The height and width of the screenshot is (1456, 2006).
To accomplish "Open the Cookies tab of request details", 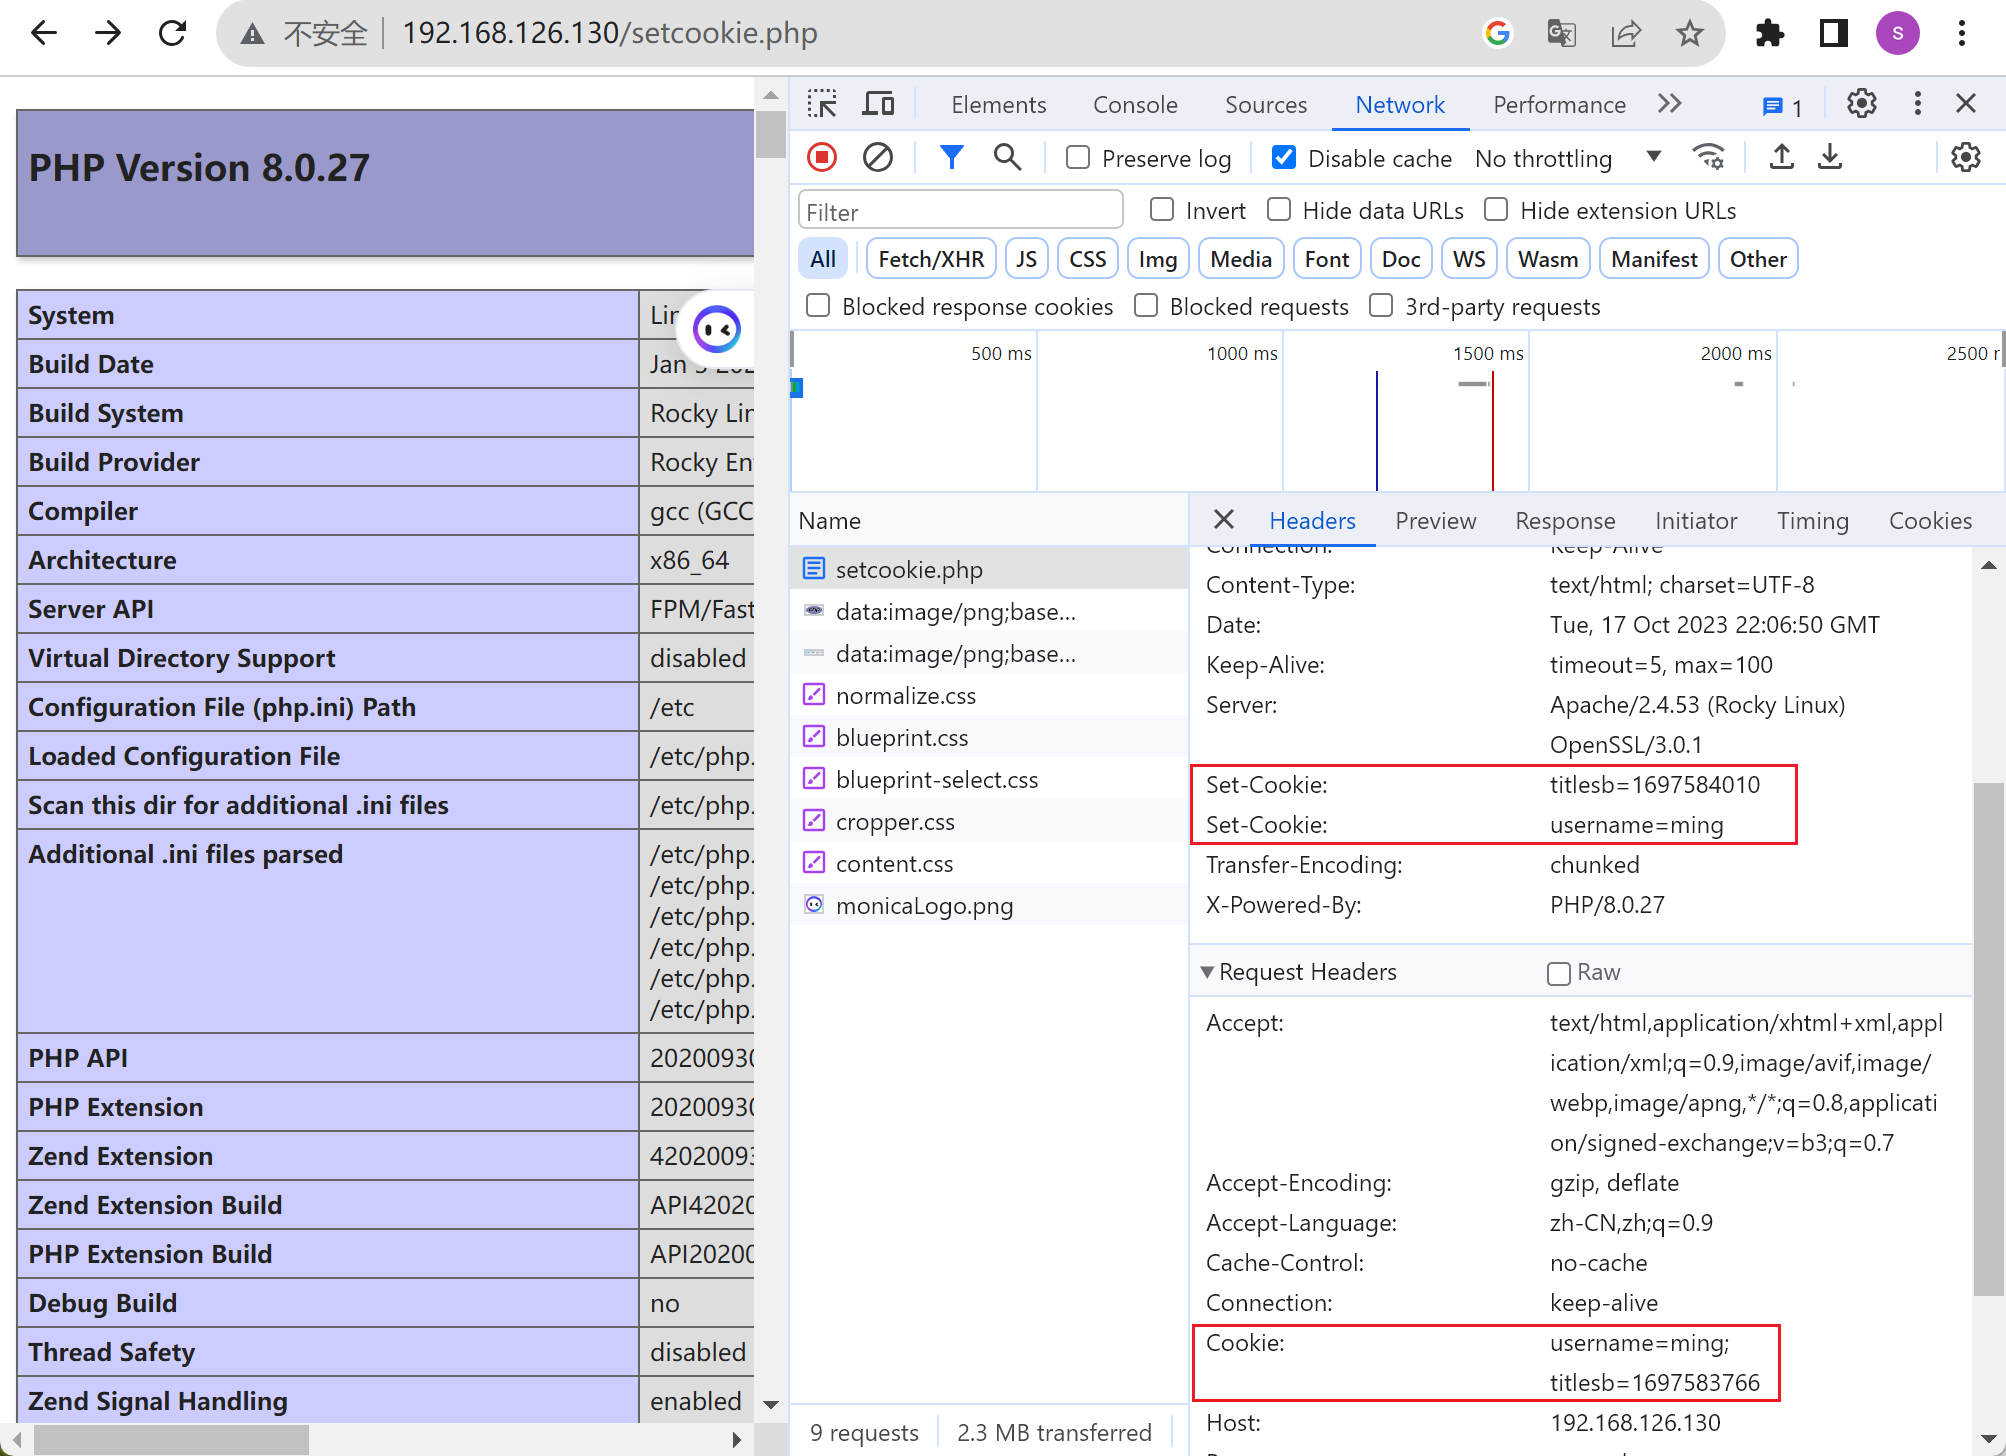I will pos(1929,521).
